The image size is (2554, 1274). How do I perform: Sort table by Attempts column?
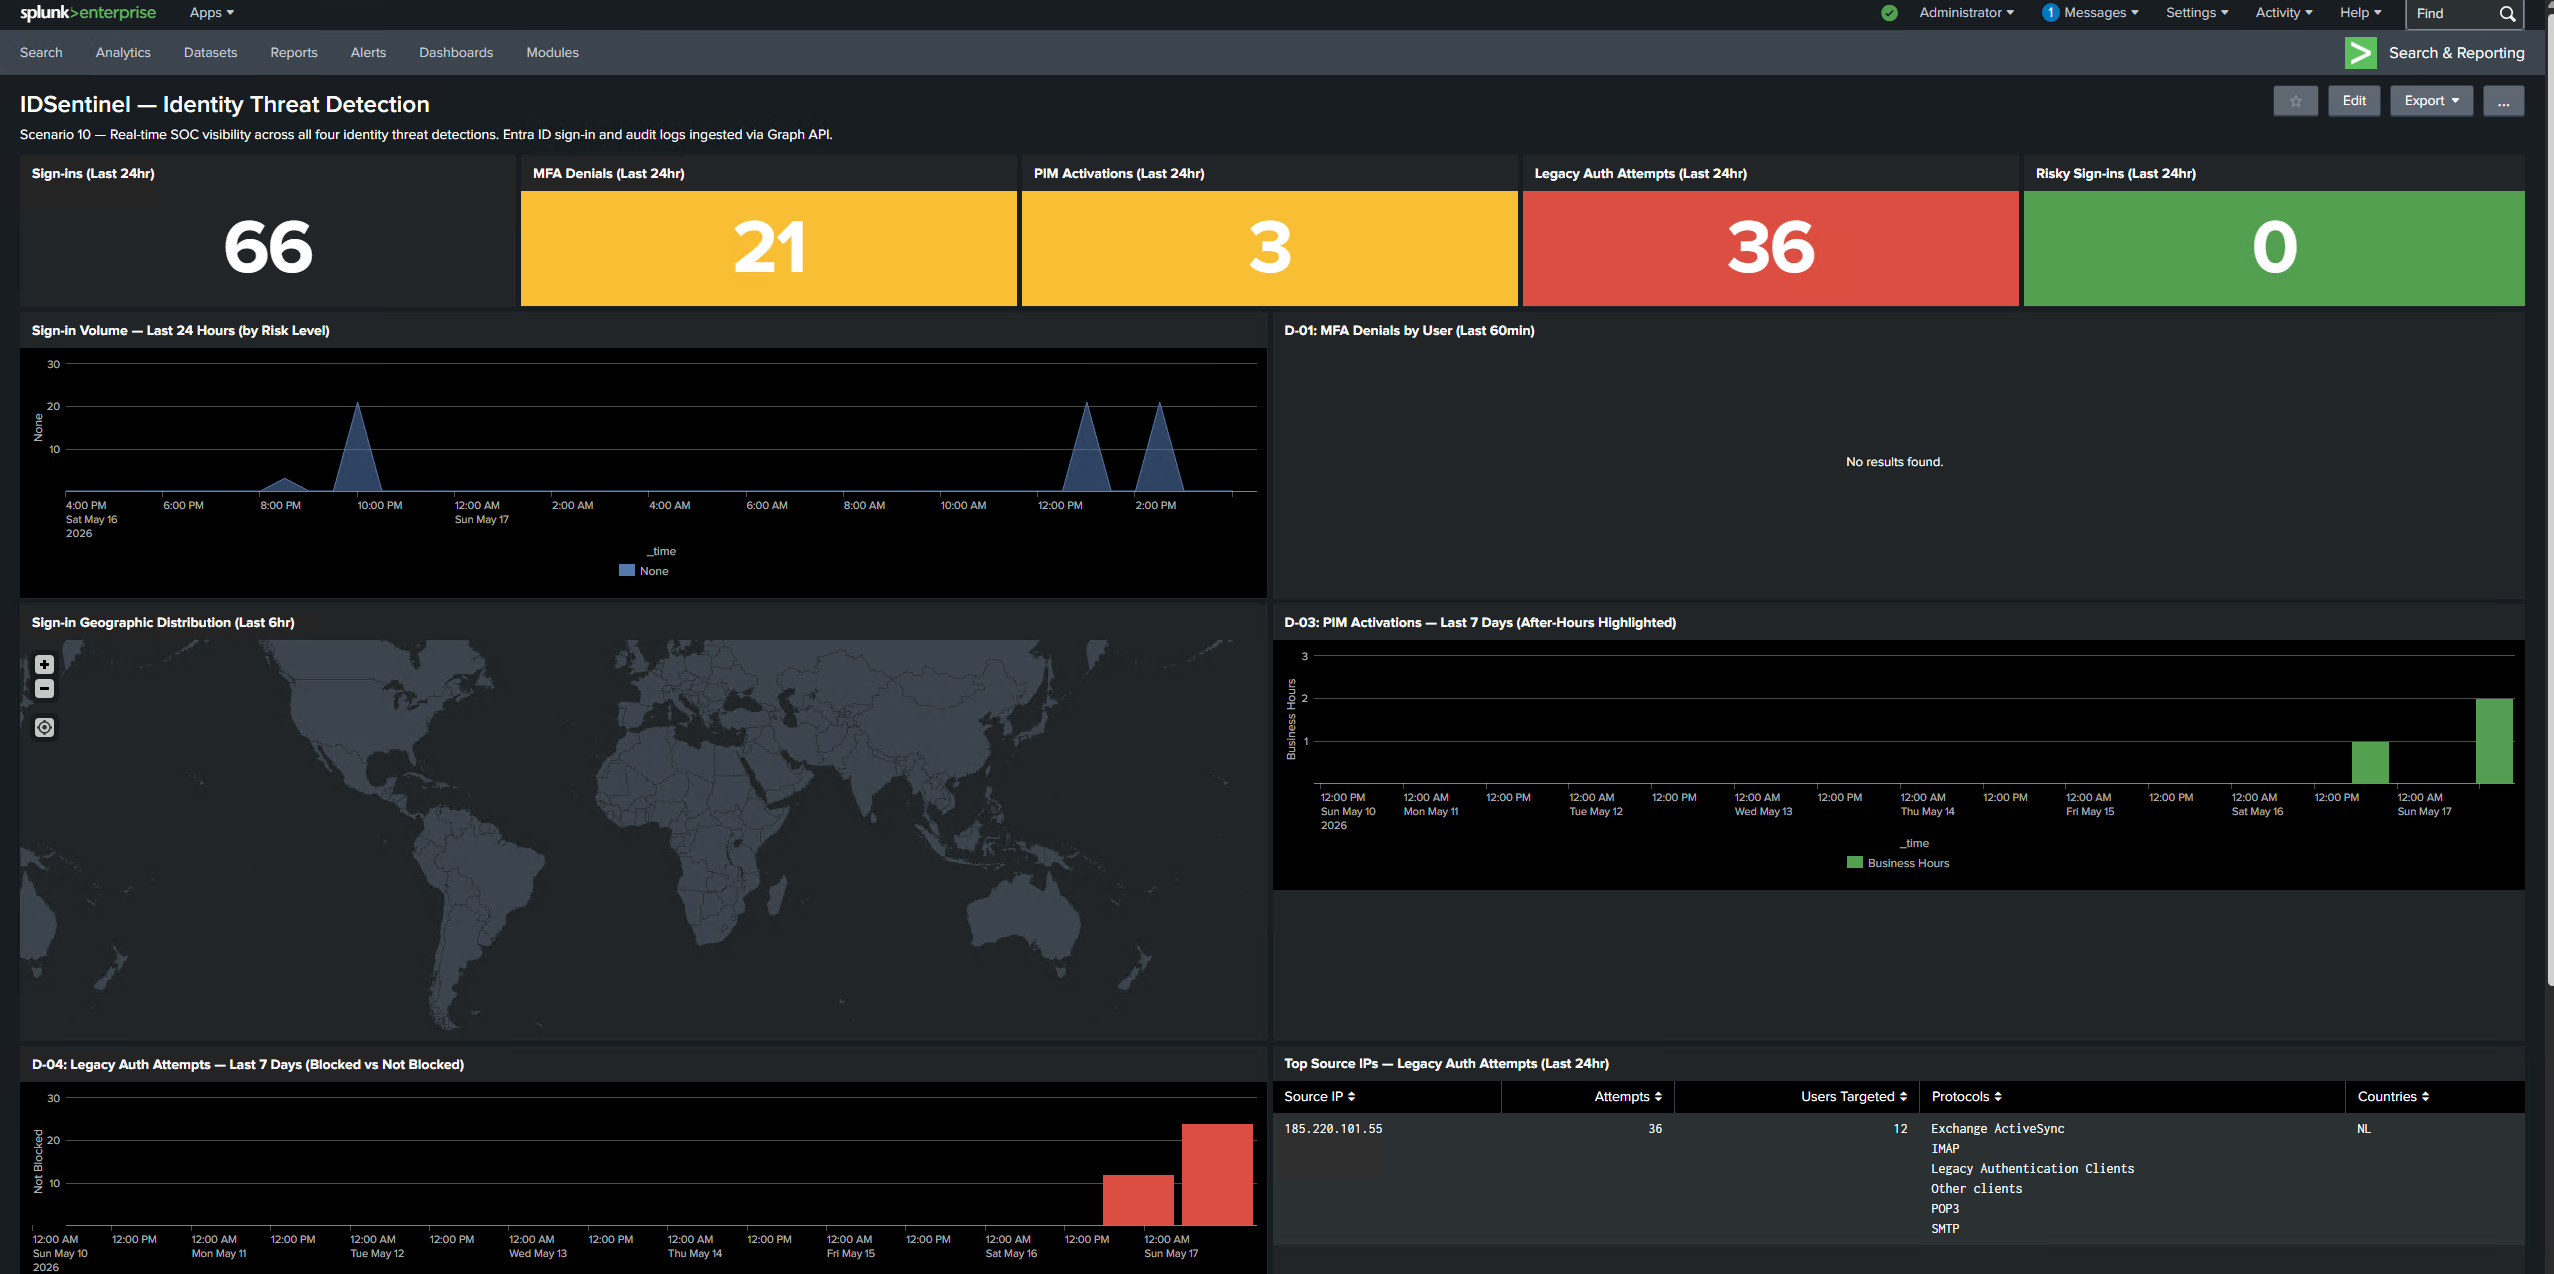point(1628,1096)
